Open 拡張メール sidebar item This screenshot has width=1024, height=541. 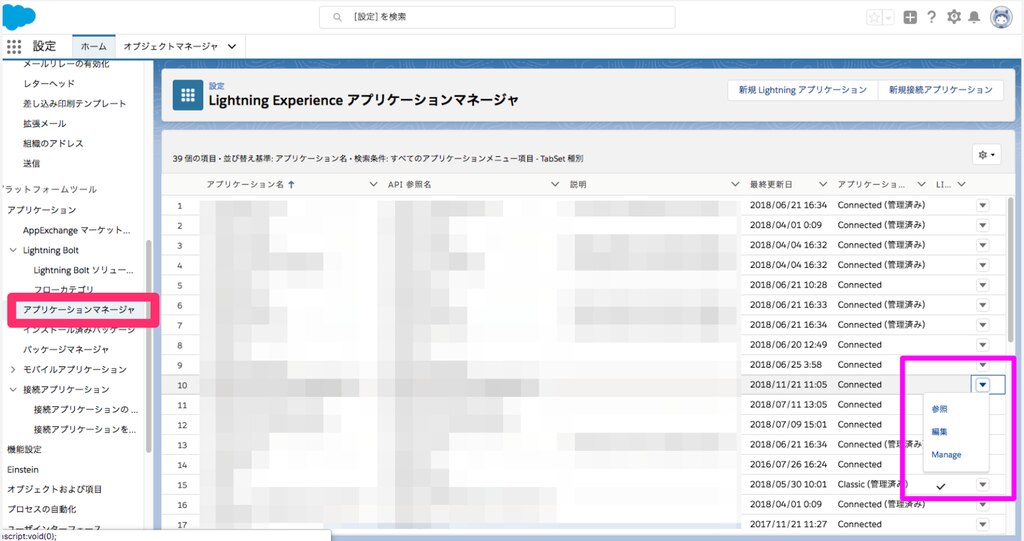44,123
